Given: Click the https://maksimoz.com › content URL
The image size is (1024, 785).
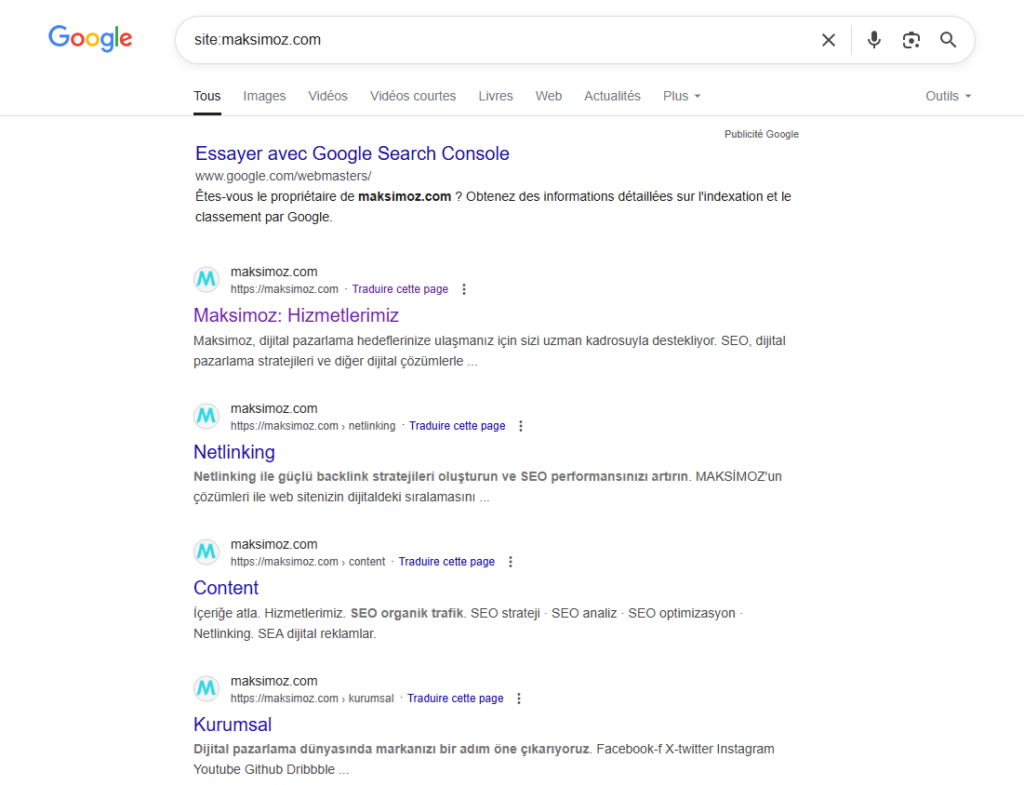Looking at the screenshot, I should point(308,562).
